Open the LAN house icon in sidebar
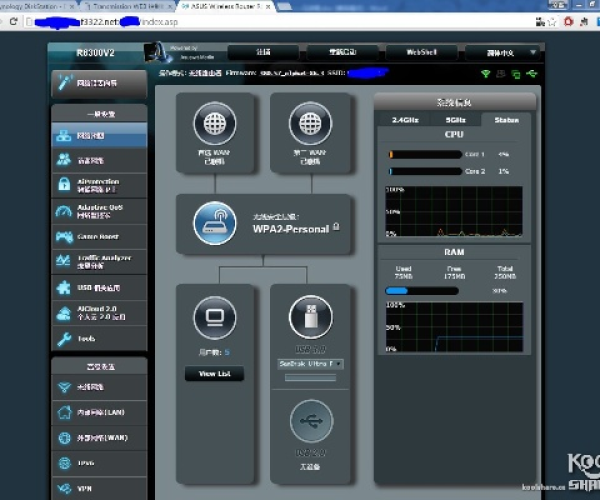Screen dimensions: 600x500 pos(64,412)
